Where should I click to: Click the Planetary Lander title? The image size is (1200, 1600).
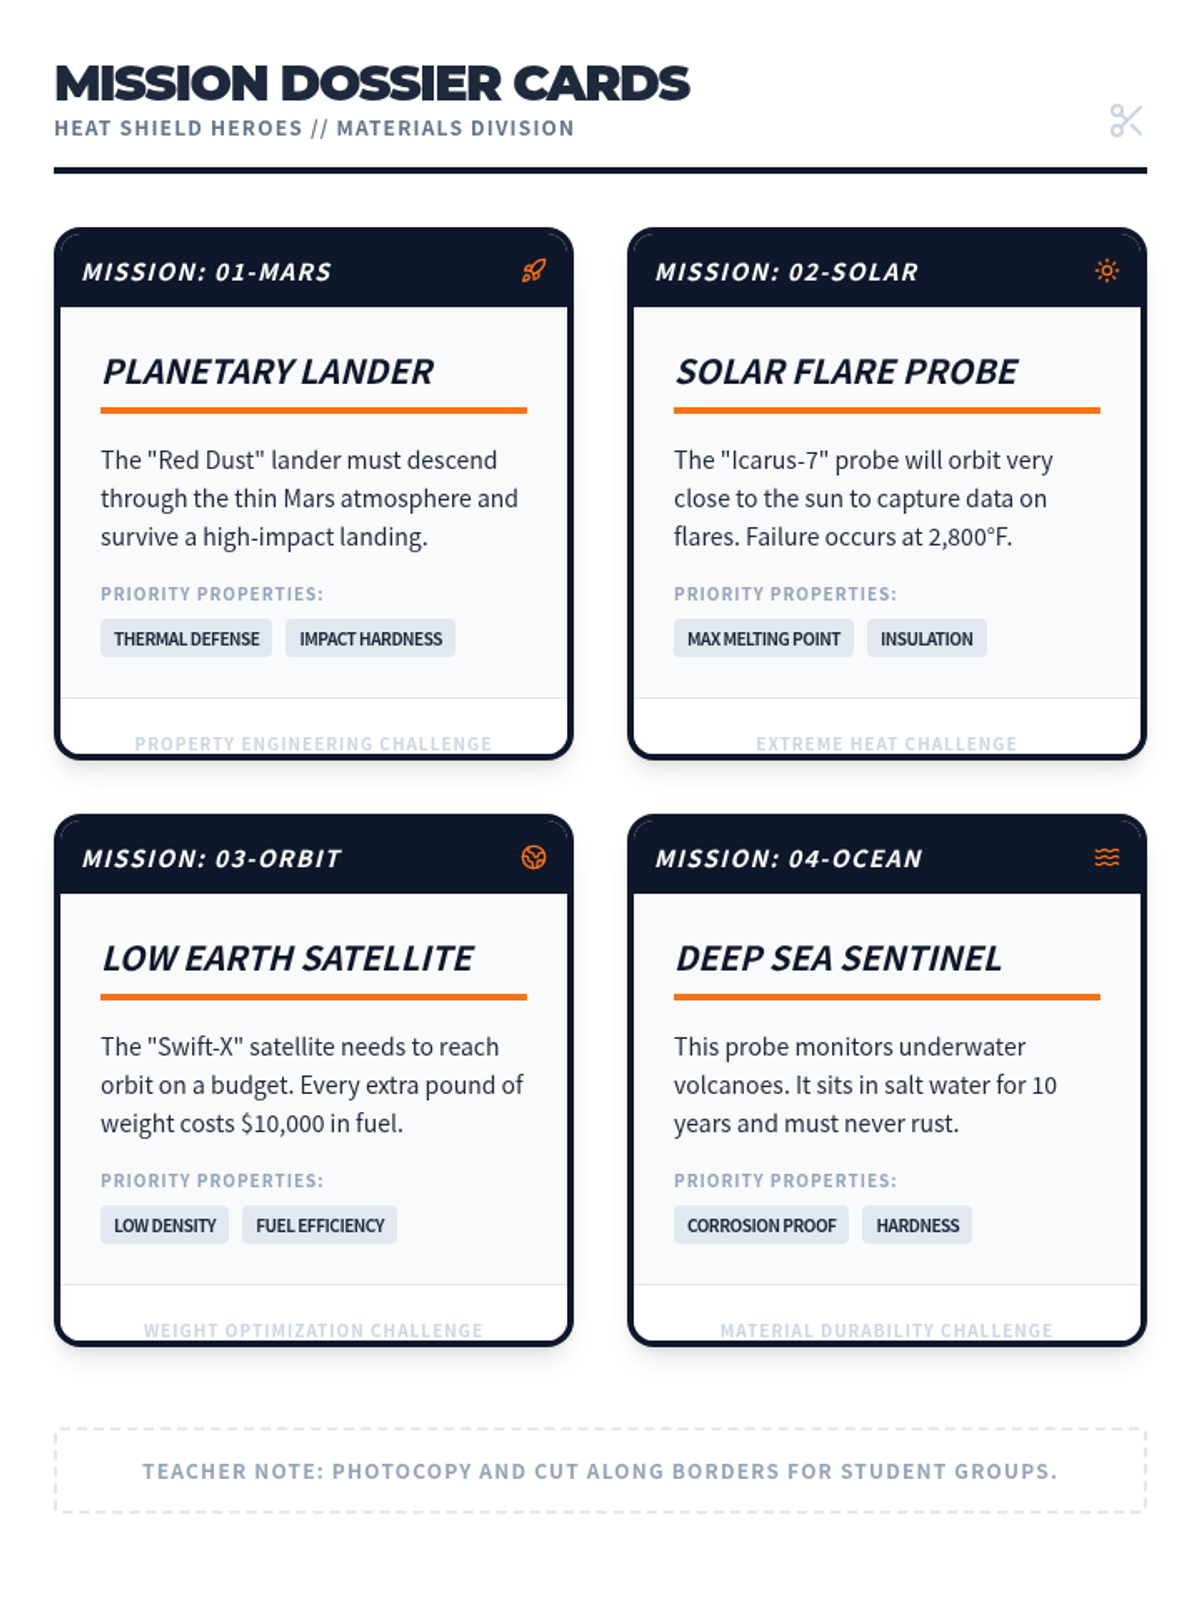click(268, 372)
